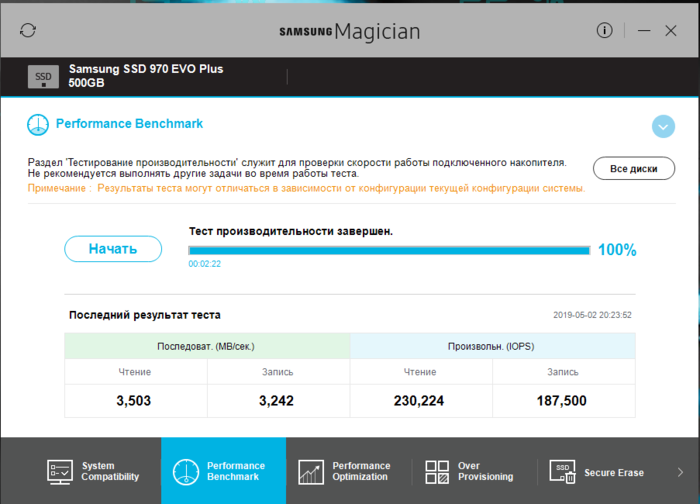Click the Произвольн. (IOPS) column header
Screen dimensions: 700x504
click(492, 346)
